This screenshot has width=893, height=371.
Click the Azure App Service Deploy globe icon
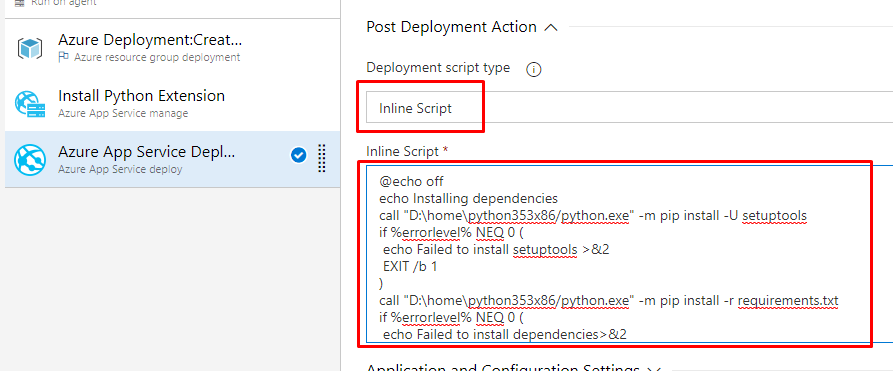[30, 159]
